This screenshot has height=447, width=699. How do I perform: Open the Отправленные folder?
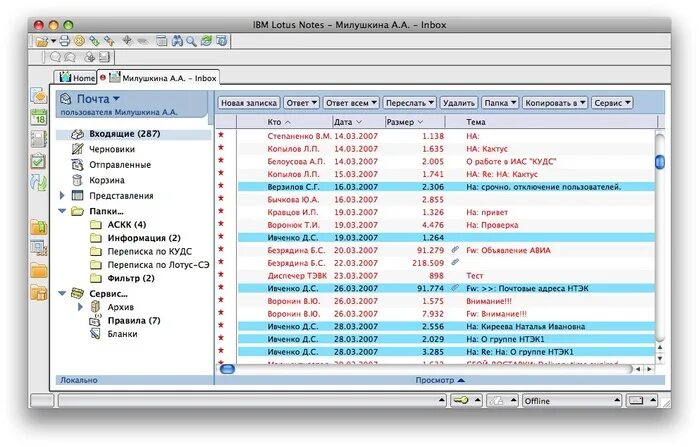click(120, 165)
